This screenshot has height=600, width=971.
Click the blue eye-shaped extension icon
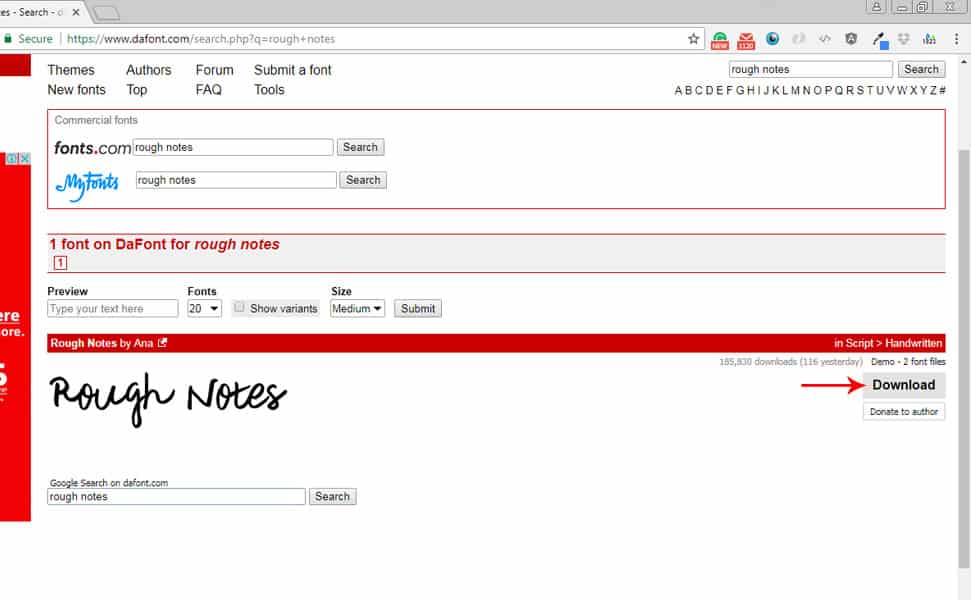[772, 39]
